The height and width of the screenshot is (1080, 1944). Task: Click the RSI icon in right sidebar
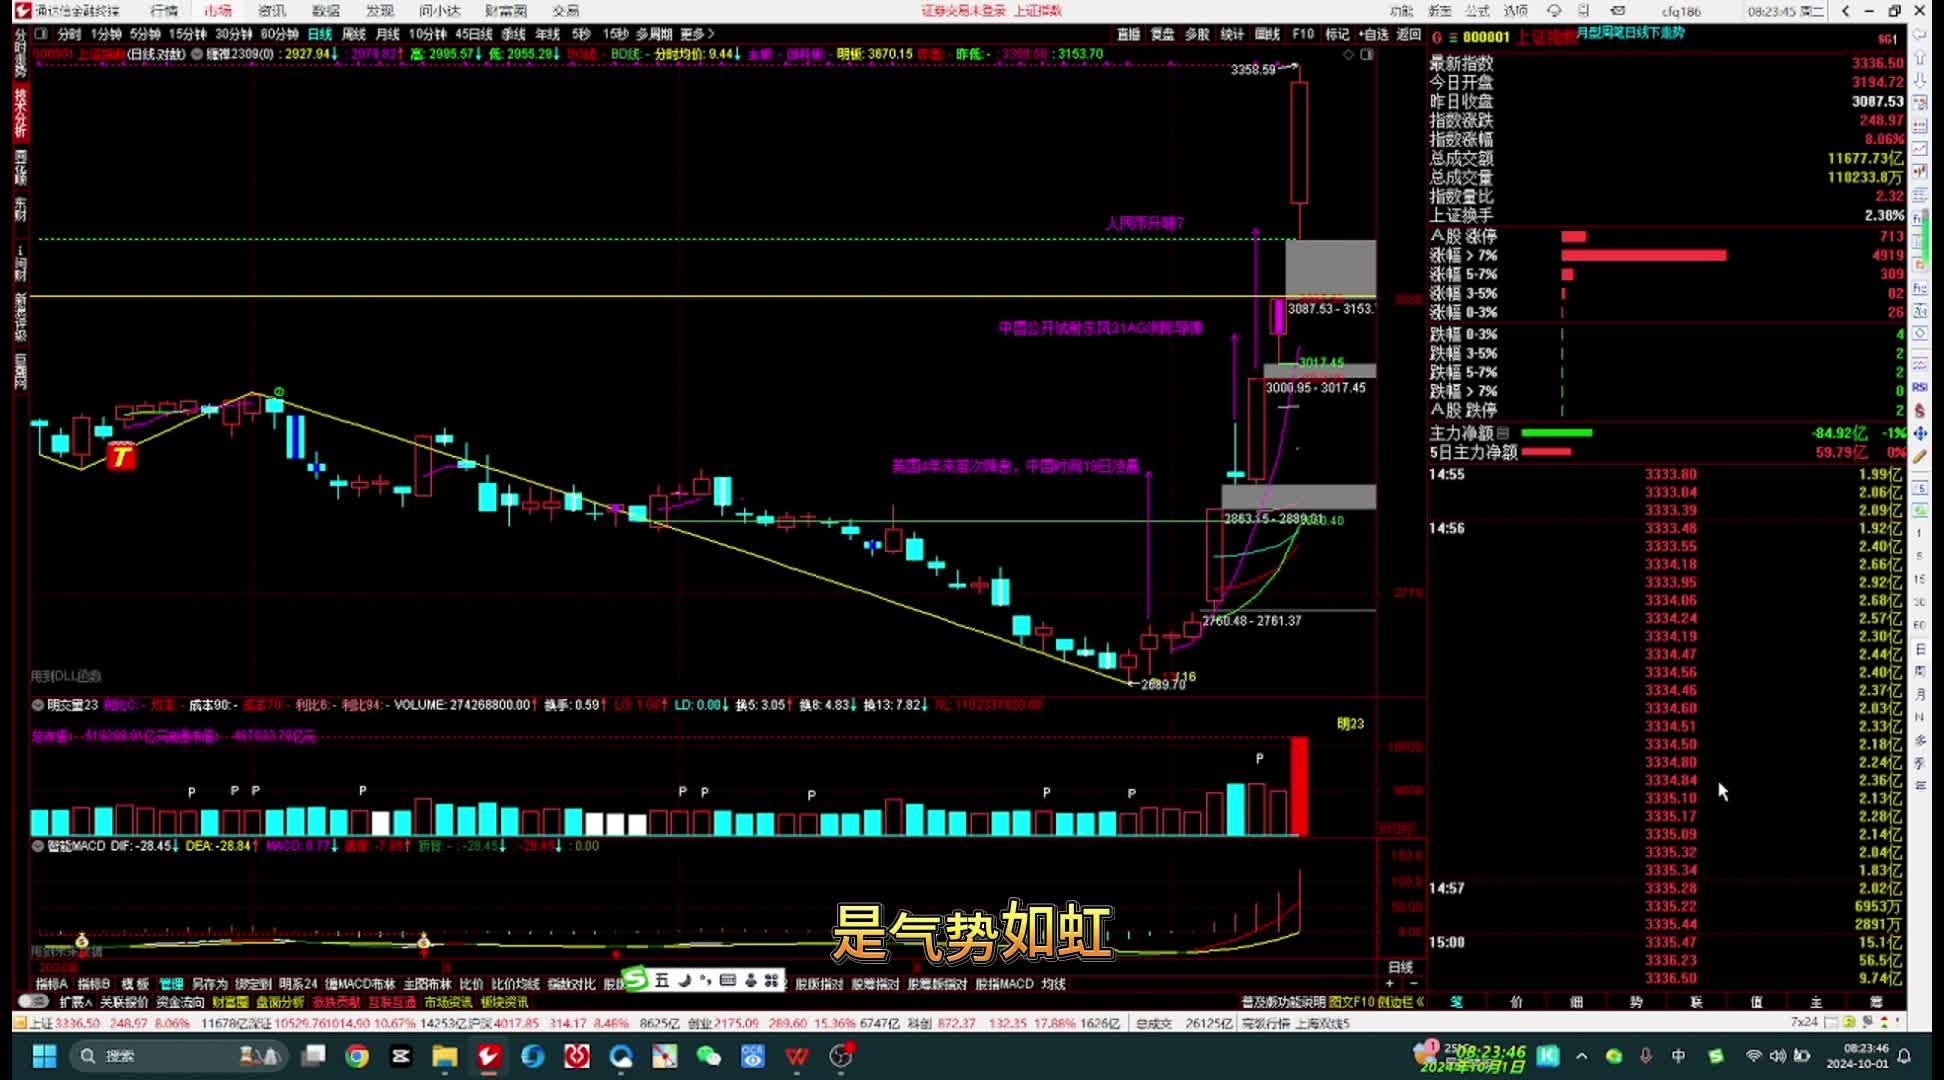point(1920,387)
